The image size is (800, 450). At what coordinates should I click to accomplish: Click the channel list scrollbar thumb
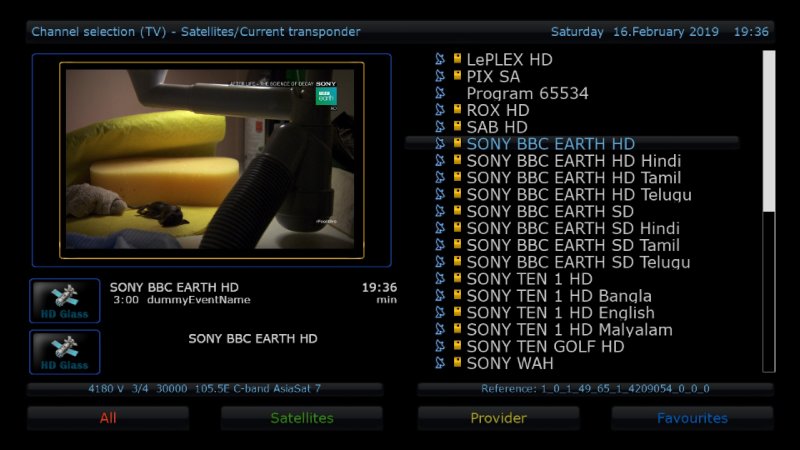click(768, 131)
